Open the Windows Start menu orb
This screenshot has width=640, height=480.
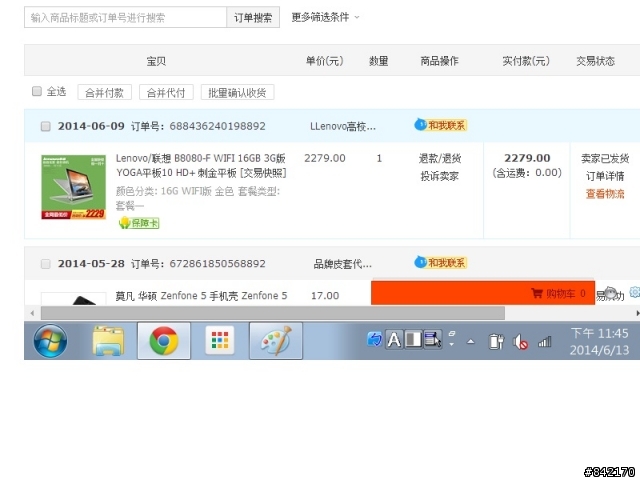[x=50, y=341]
